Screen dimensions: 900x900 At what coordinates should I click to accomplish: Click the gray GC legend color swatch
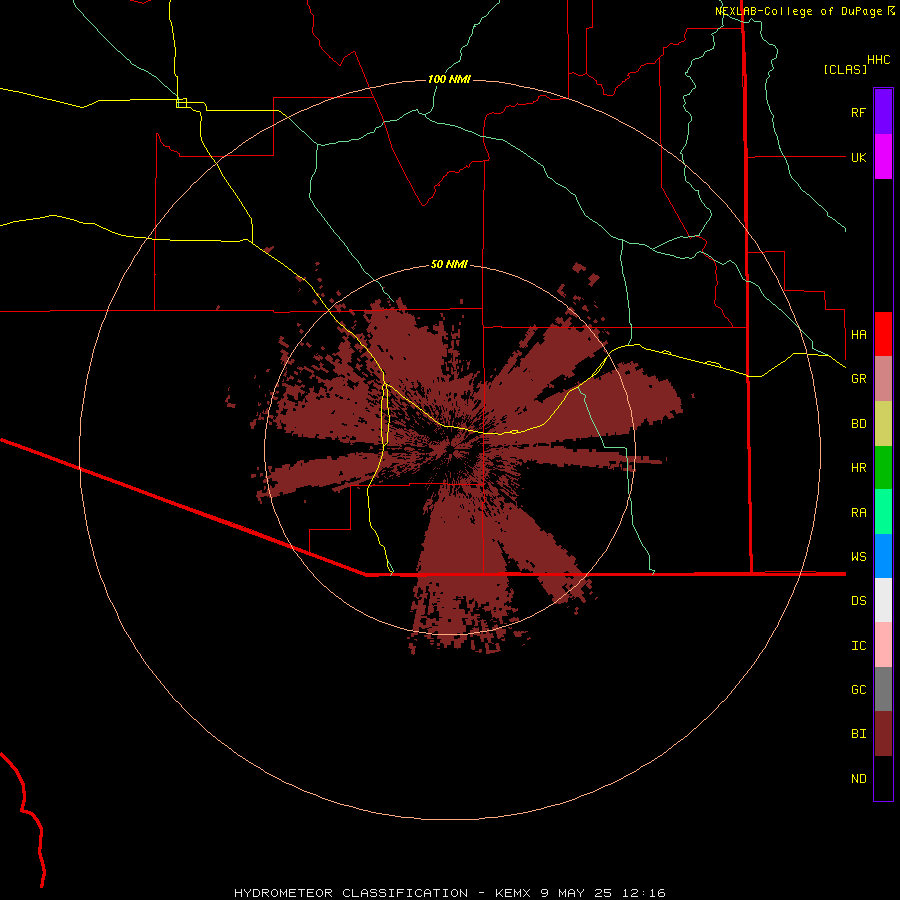[x=883, y=689]
